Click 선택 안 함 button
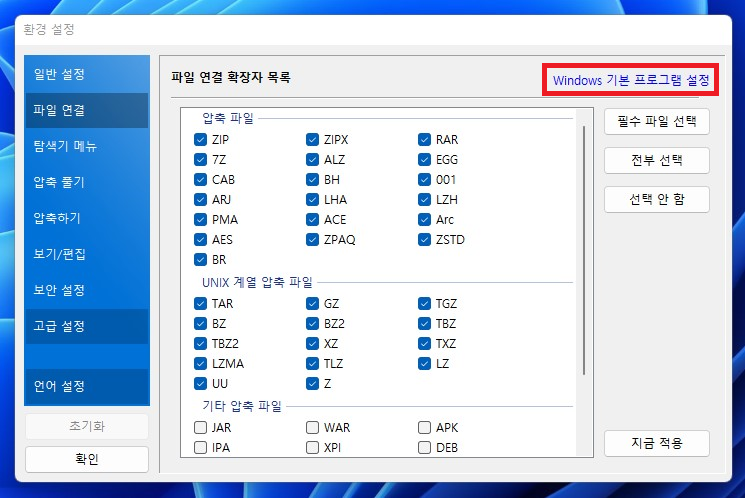745x498 pixels. pyautogui.click(x=657, y=199)
